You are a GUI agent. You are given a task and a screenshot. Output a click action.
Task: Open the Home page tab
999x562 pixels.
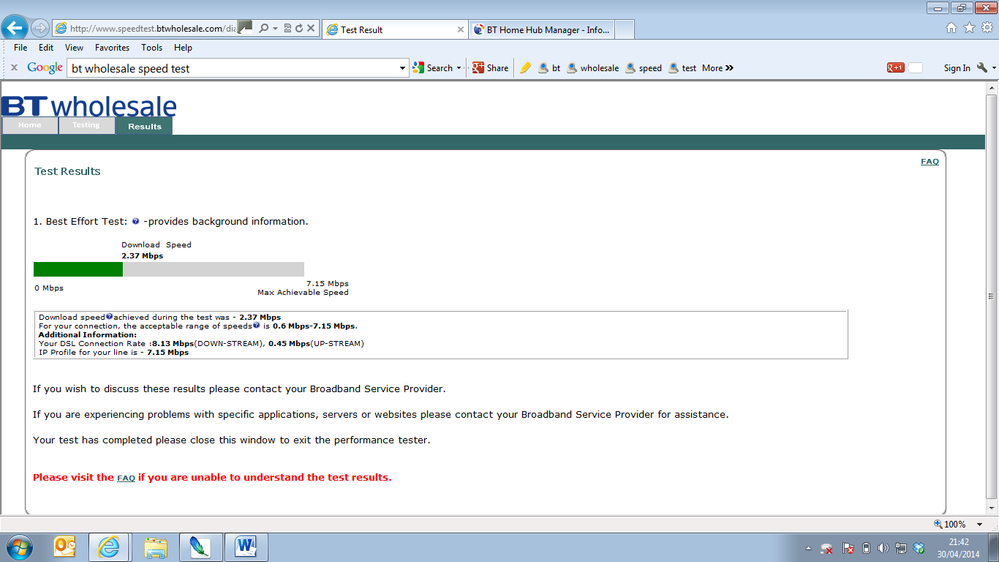pos(29,126)
